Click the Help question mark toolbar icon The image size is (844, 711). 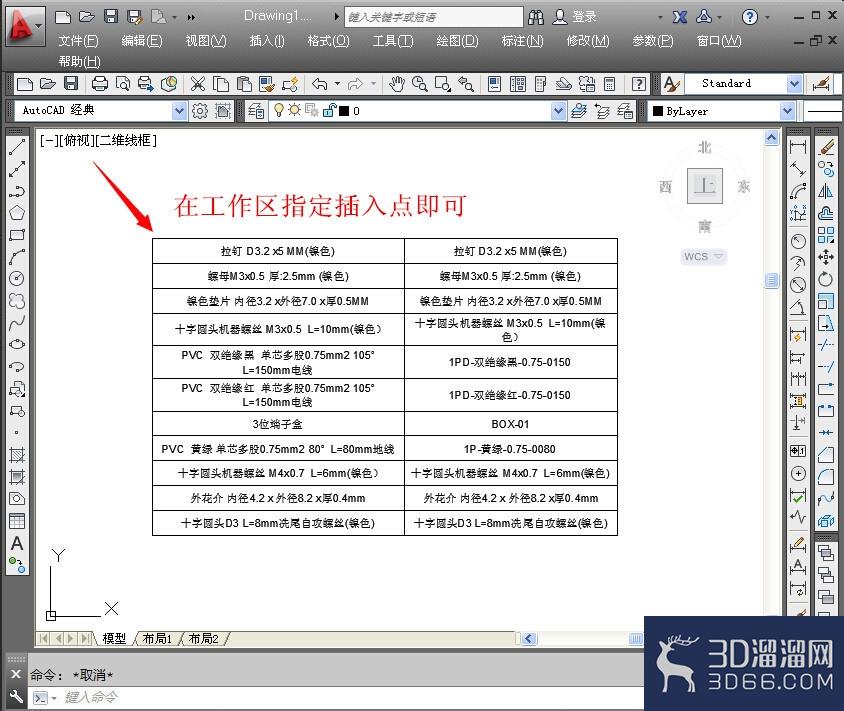(x=638, y=83)
